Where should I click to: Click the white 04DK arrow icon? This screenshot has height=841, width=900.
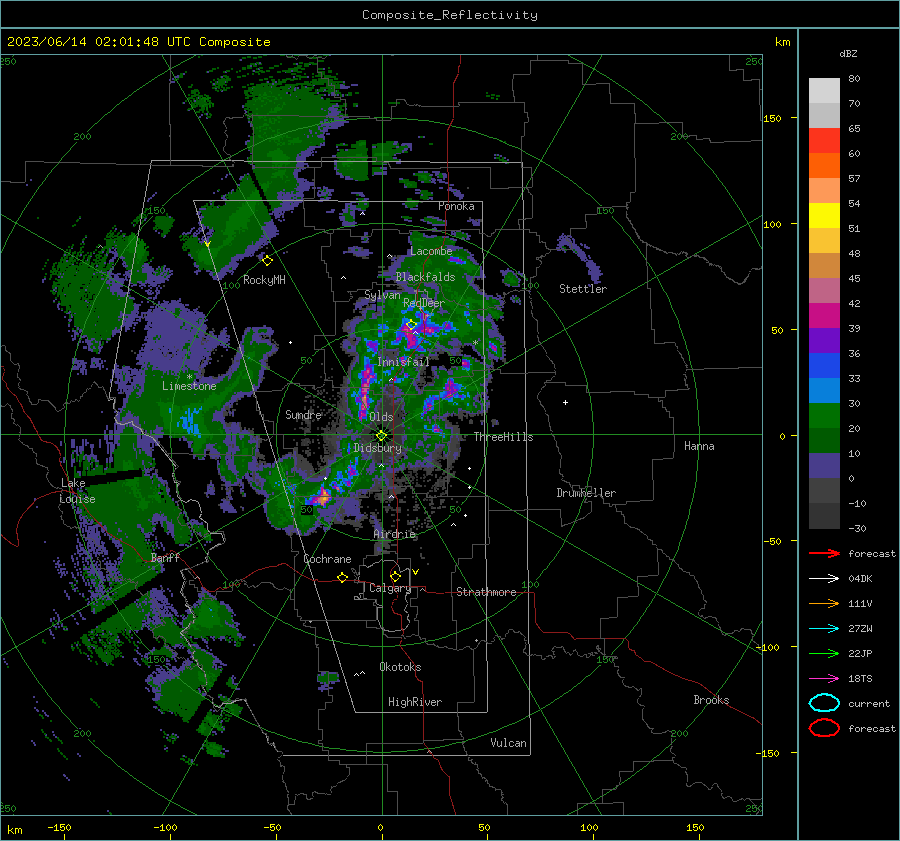[x=824, y=579]
